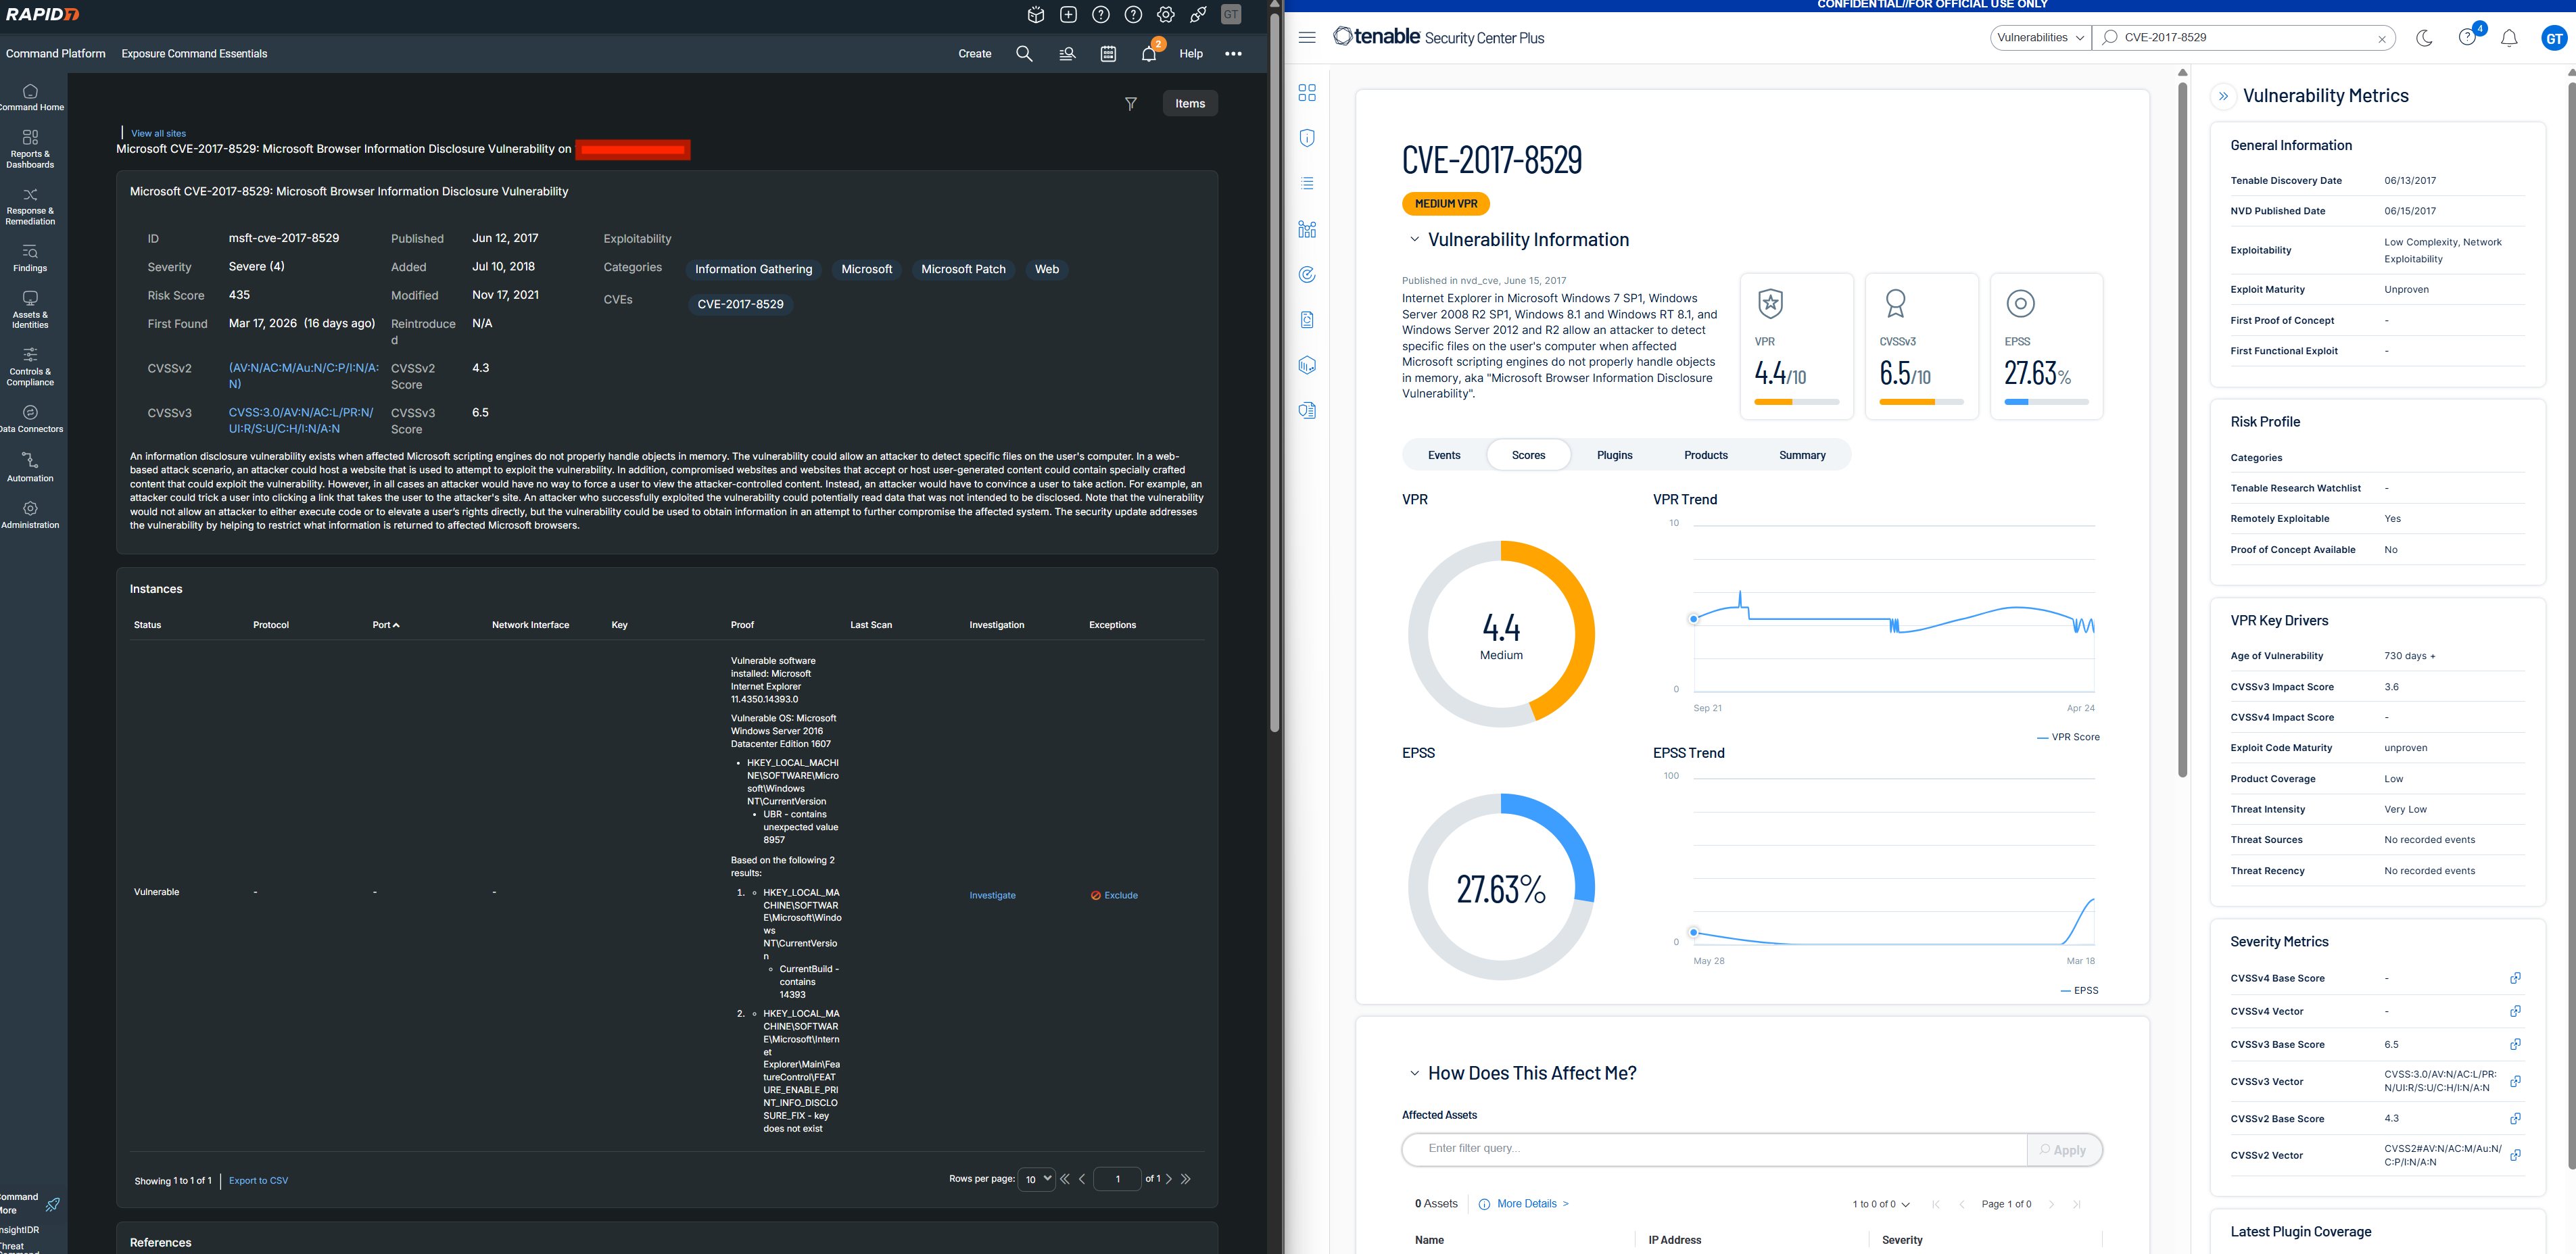Collapse Vulnerability Metrics side panel

click(2223, 96)
